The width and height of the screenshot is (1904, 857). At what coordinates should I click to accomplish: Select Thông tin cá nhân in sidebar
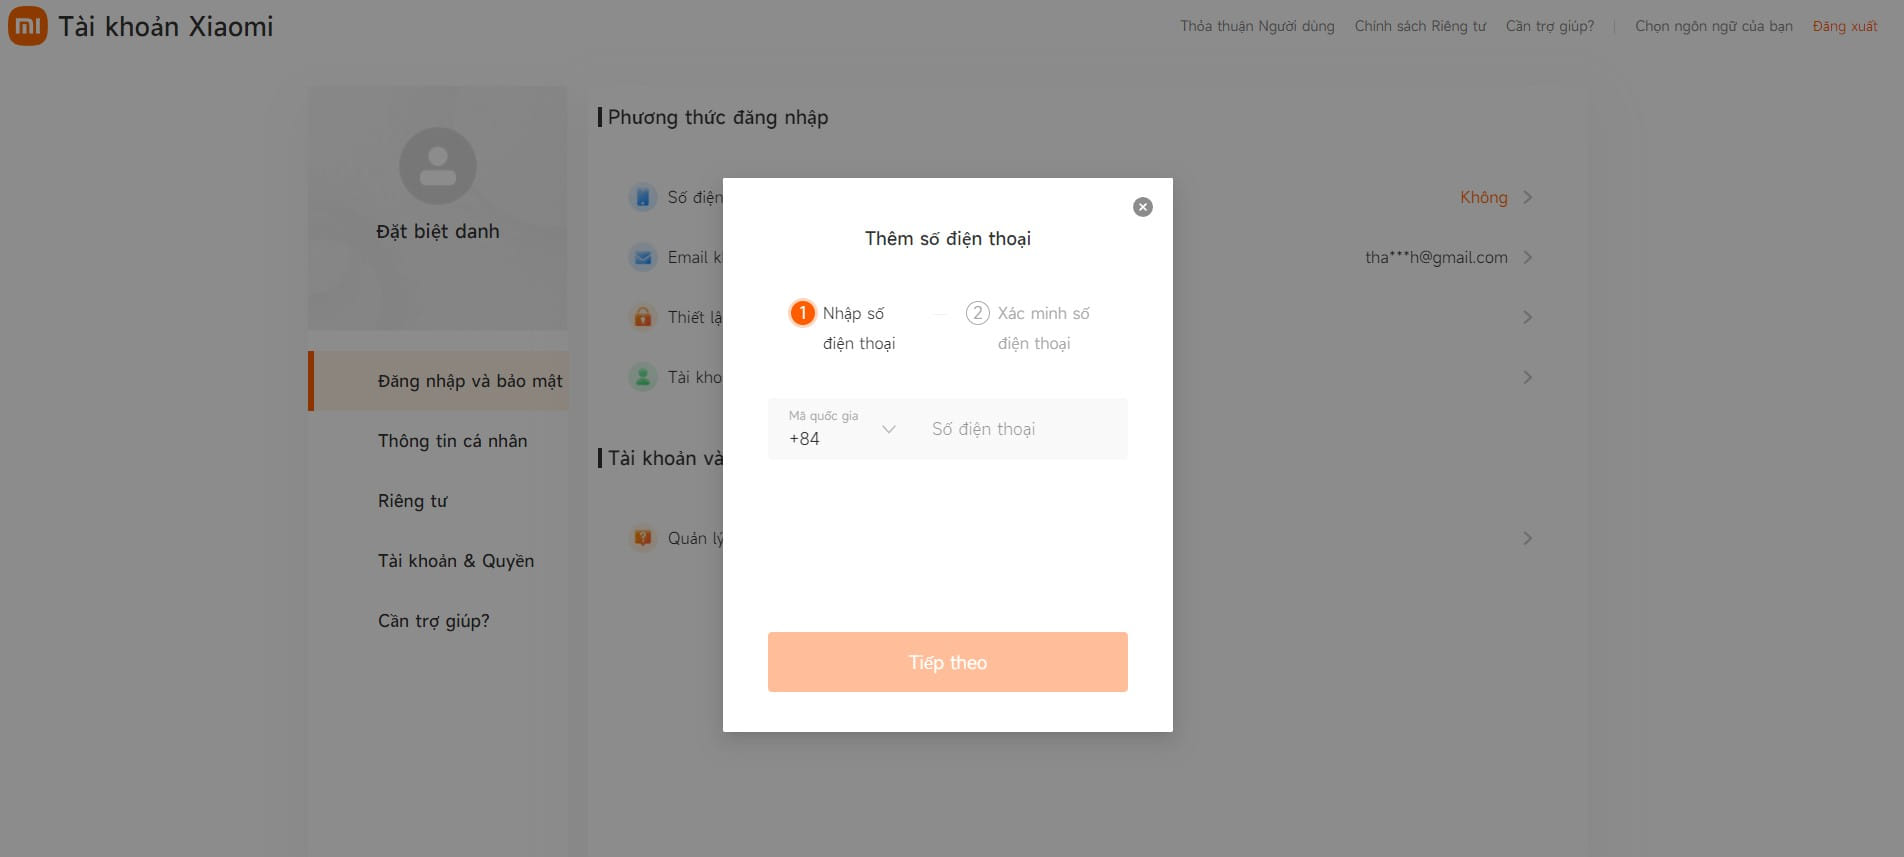[x=452, y=441]
